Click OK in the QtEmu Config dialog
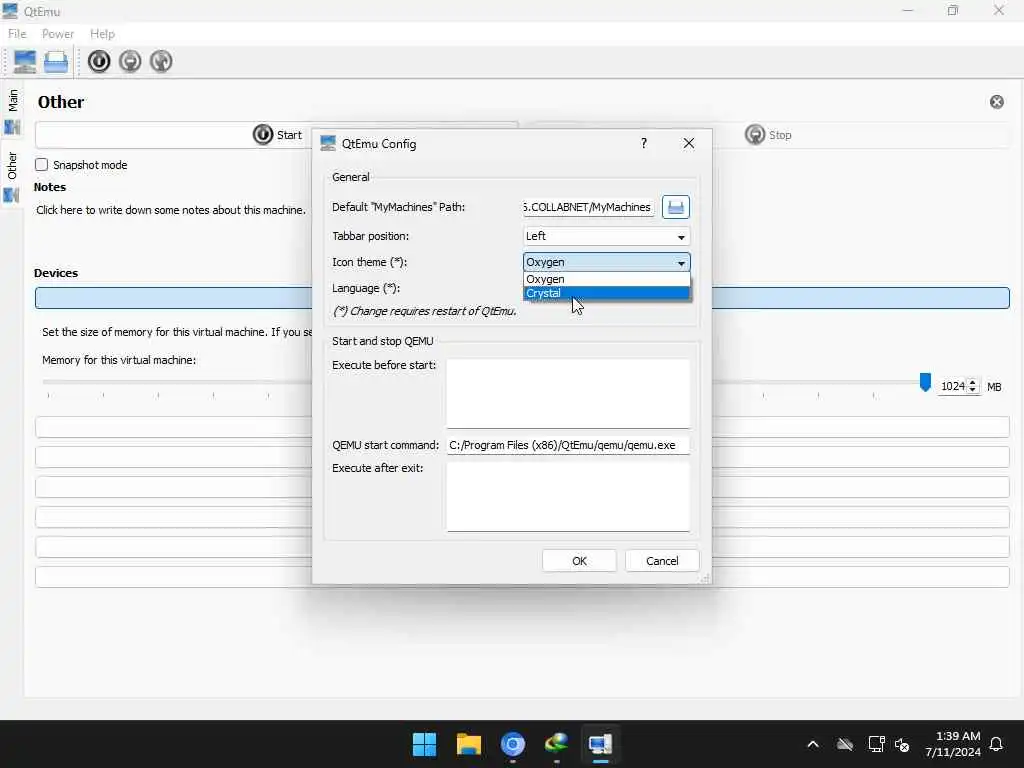Image resolution: width=1024 pixels, height=768 pixels. point(579,561)
